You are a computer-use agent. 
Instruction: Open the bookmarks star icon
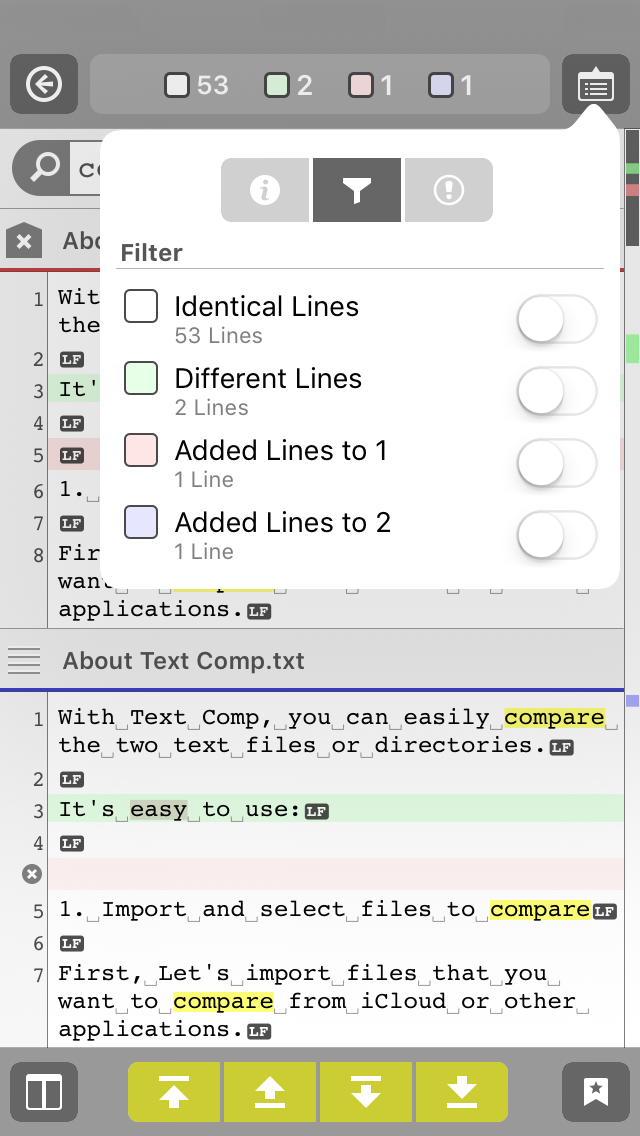(x=596, y=1092)
